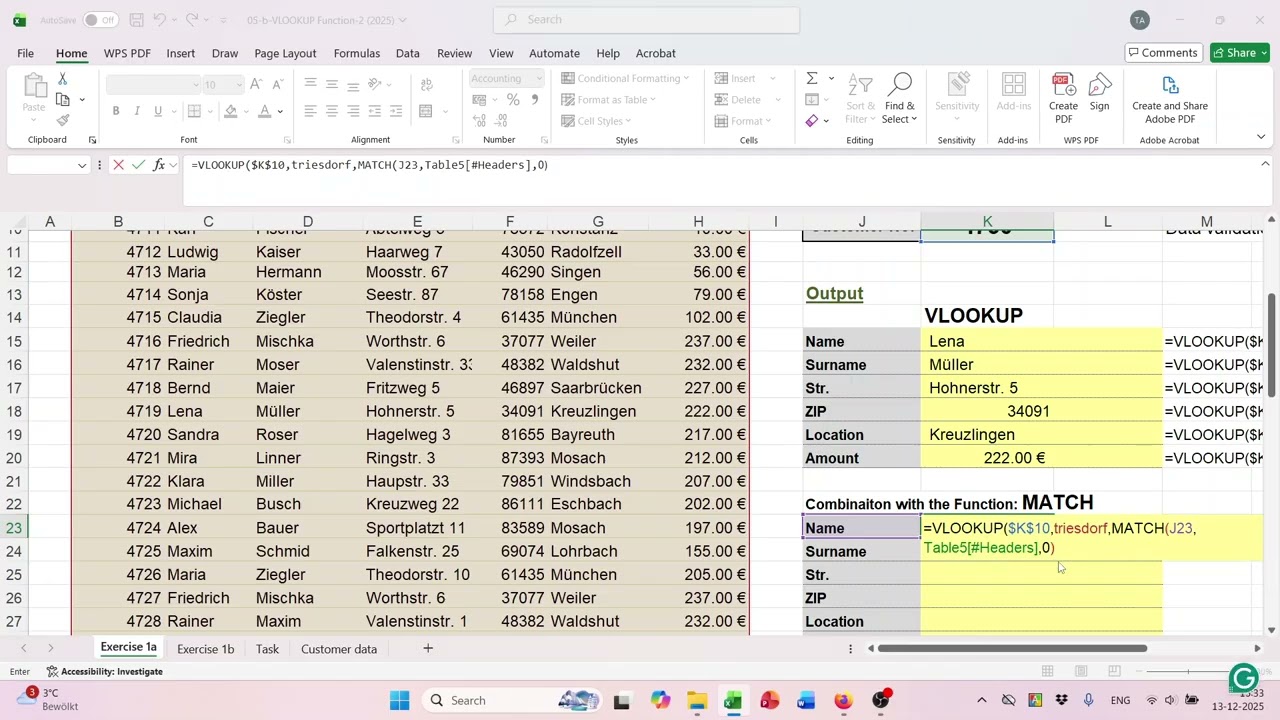This screenshot has height=720, width=1280.
Task: Click the Clear eraser icon
Action: click(x=812, y=121)
